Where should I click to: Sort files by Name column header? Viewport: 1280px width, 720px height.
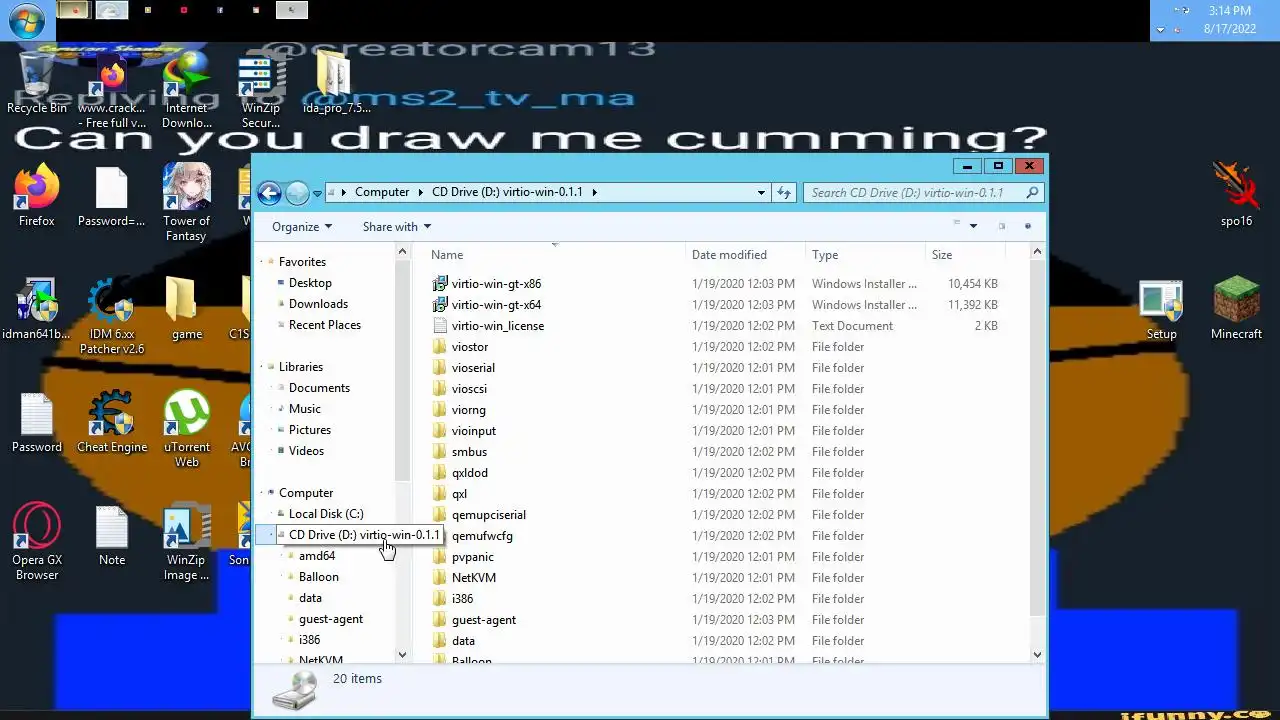555,255
